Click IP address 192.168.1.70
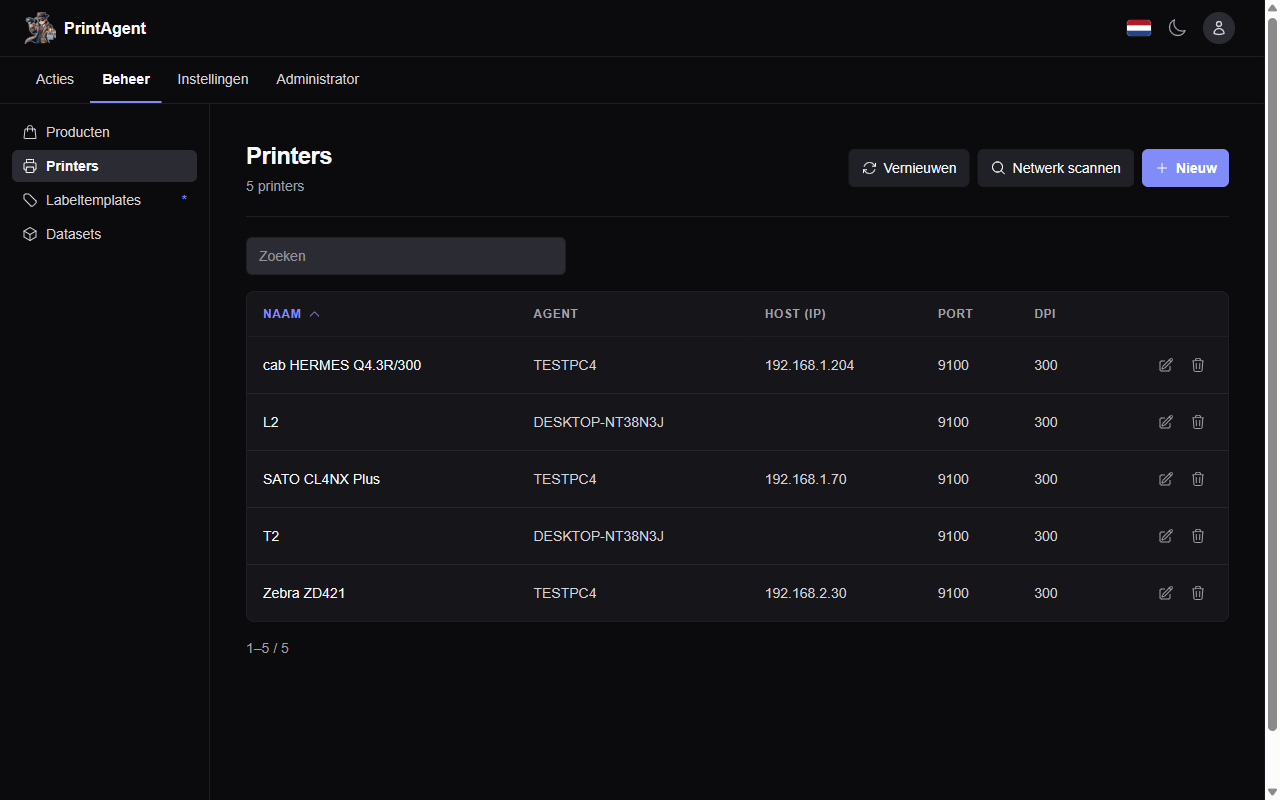1280x800 pixels. click(805, 479)
